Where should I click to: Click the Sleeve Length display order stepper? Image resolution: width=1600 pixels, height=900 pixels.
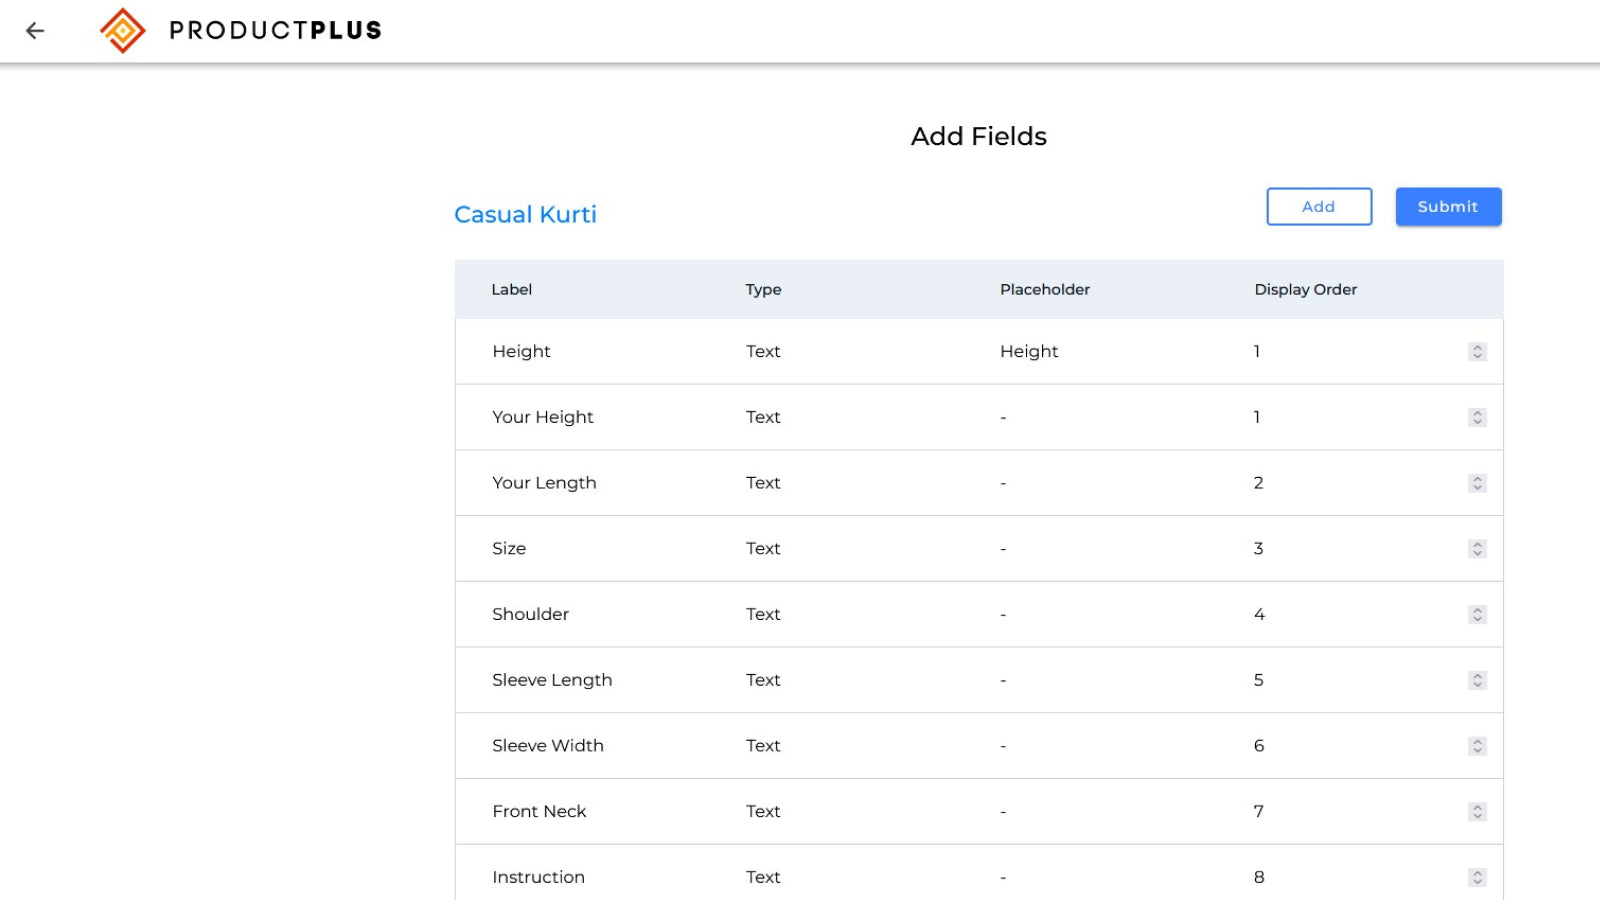click(x=1476, y=679)
